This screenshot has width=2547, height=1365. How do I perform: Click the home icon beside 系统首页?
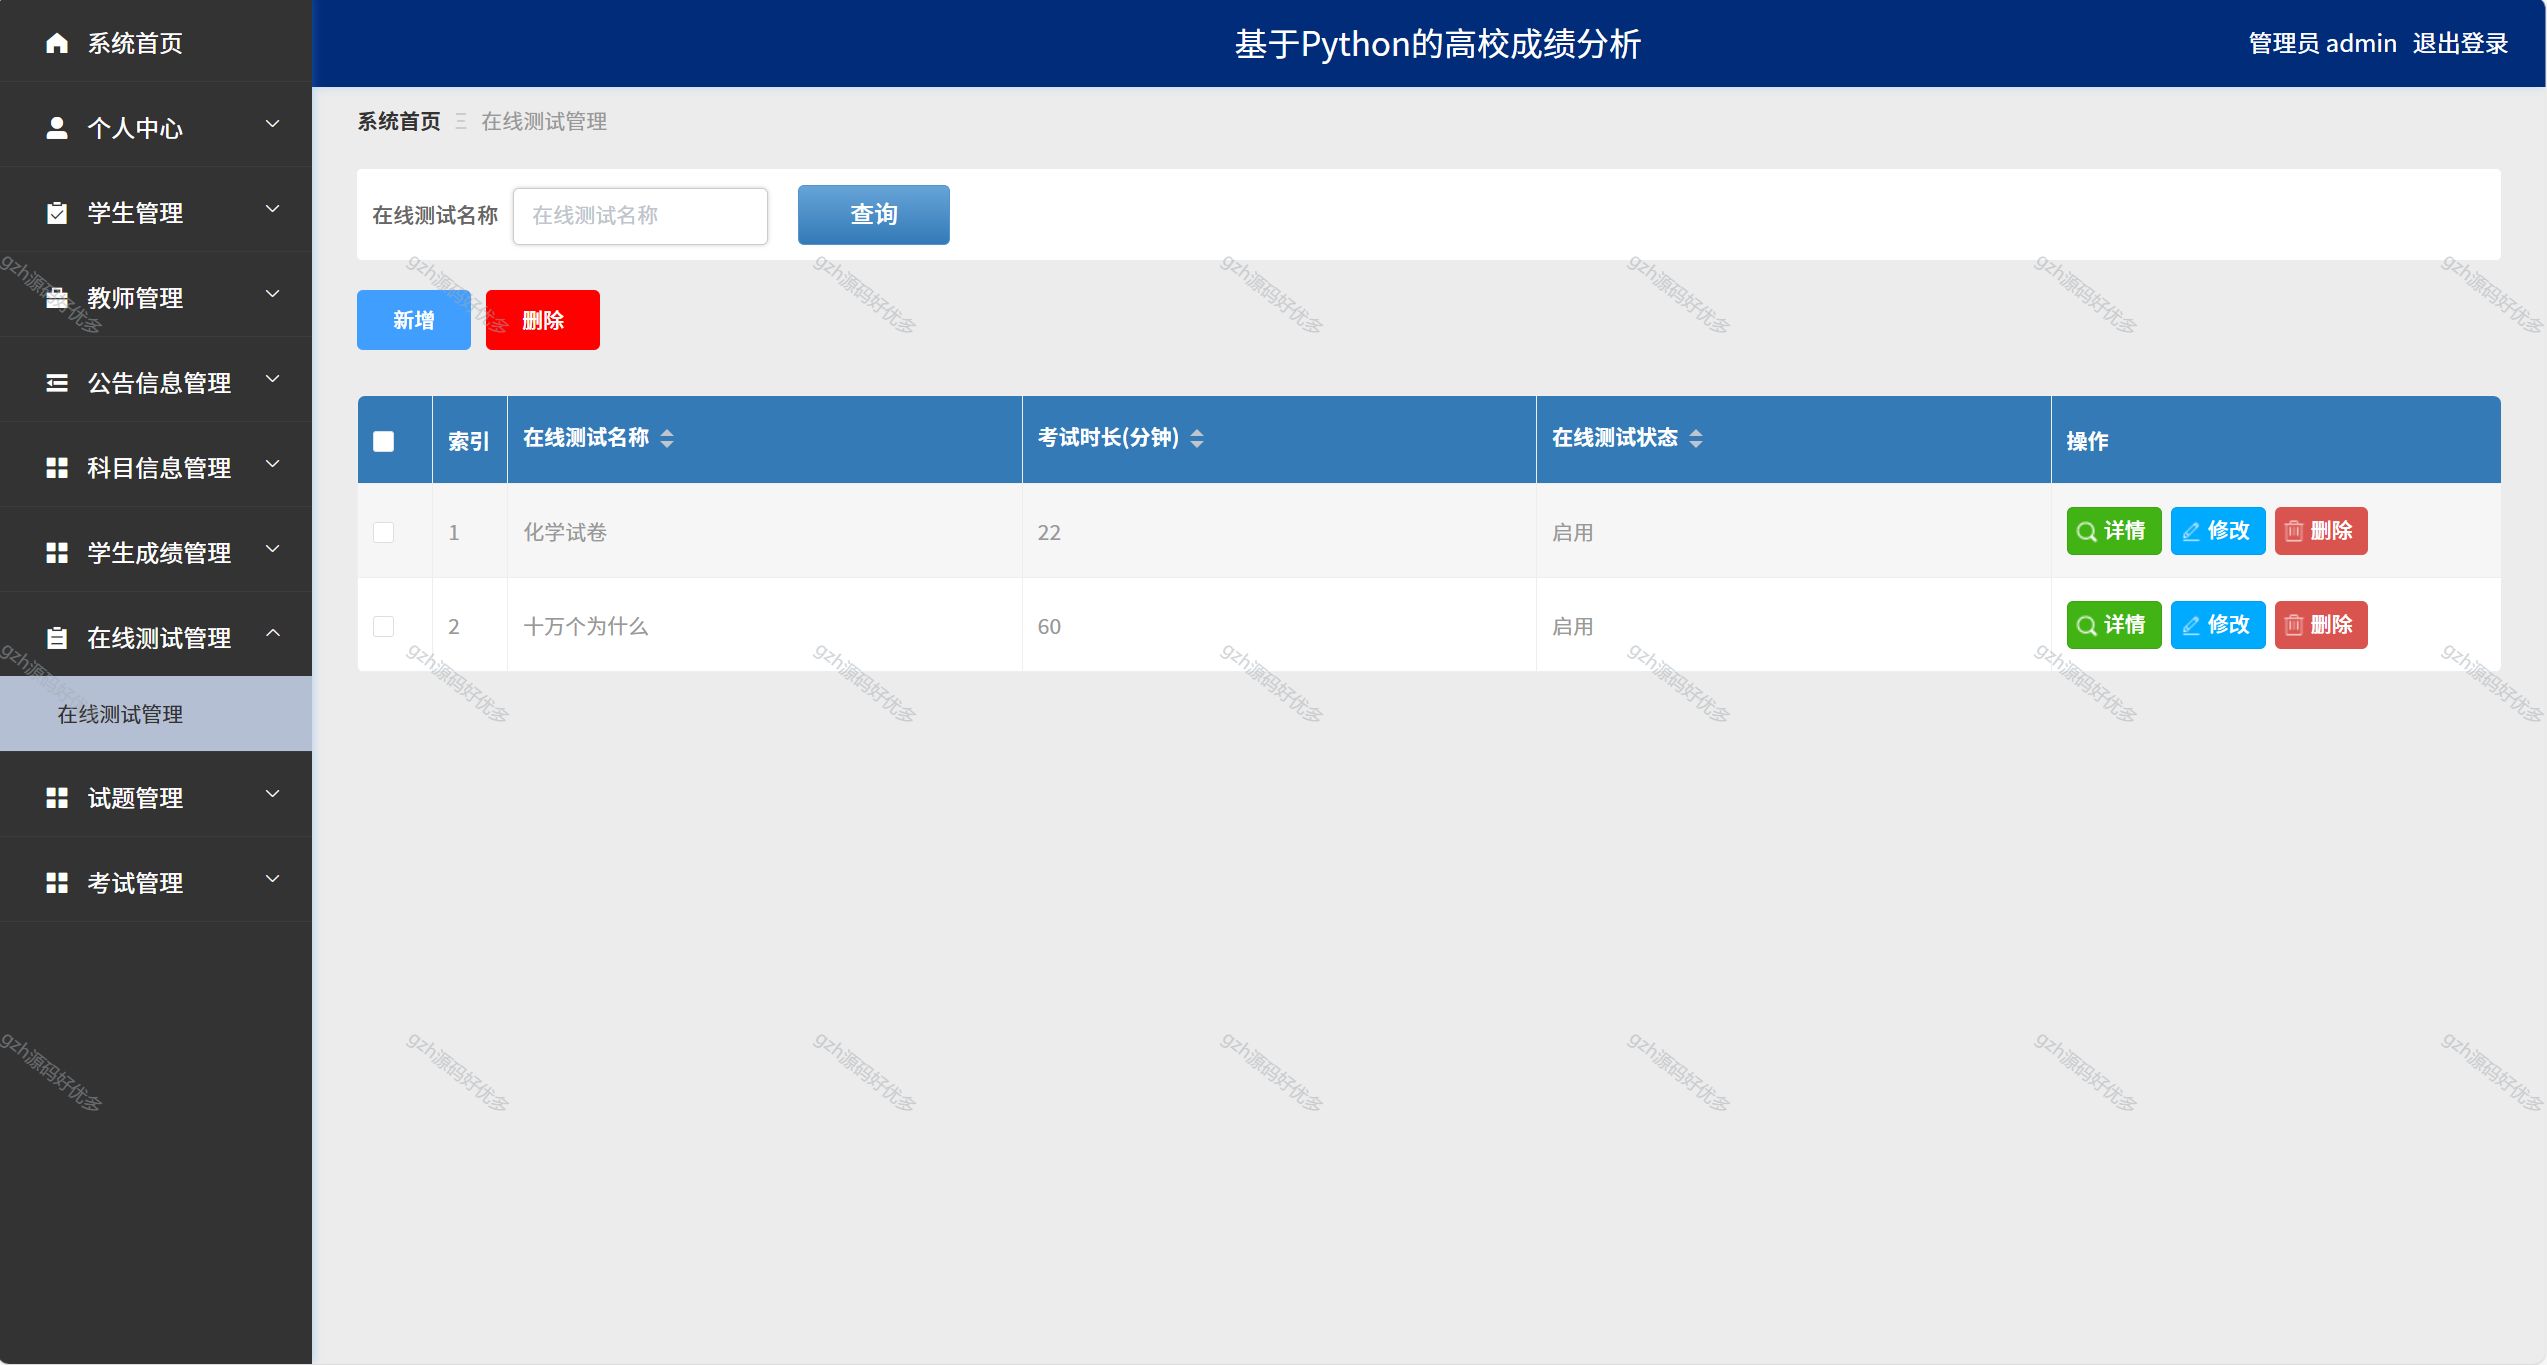pos(57,43)
